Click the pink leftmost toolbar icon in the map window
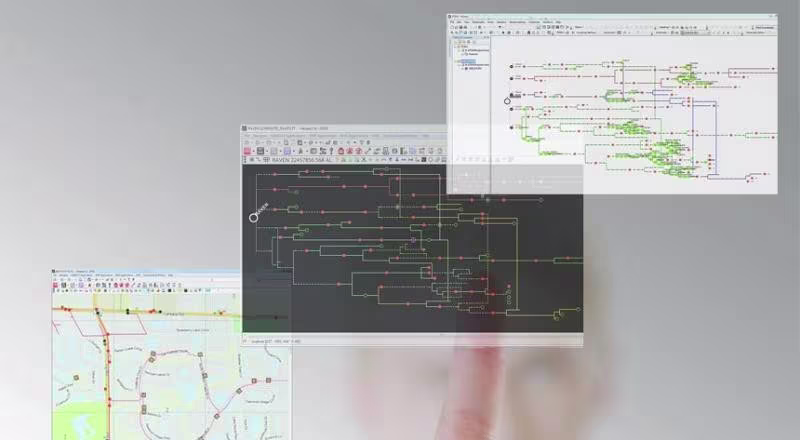800x440 pixels. pos(55,285)
